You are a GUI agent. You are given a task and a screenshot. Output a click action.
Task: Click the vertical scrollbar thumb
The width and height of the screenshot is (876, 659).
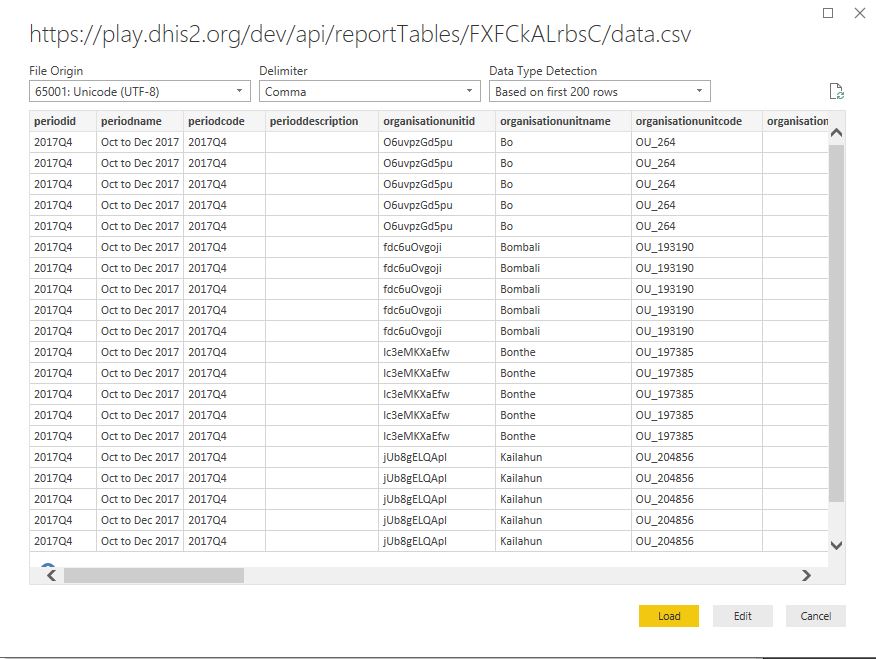click(837, 320)
